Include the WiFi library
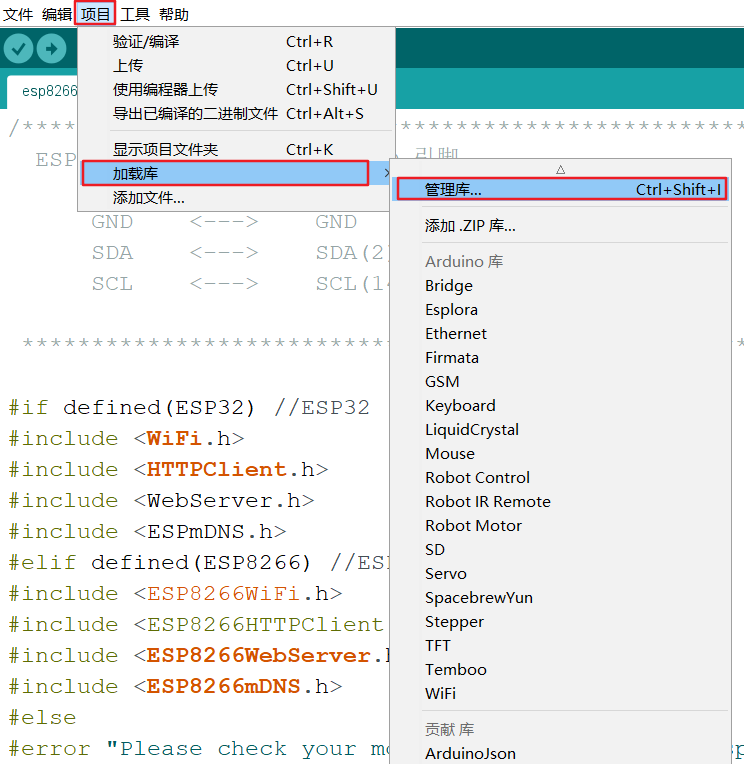This screenshot has width=744, height=764. (x=560, y=693)
